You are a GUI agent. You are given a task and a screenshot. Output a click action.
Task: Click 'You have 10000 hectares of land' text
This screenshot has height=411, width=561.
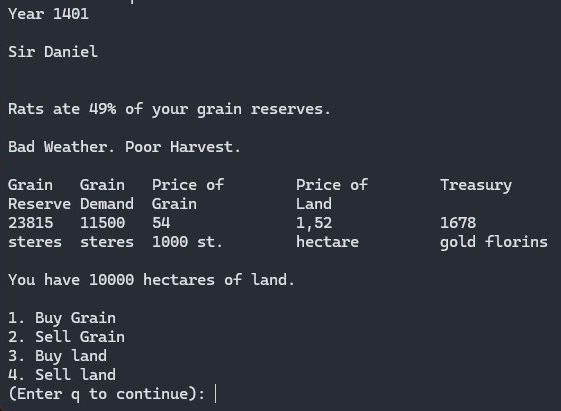[x=151, y=280]
